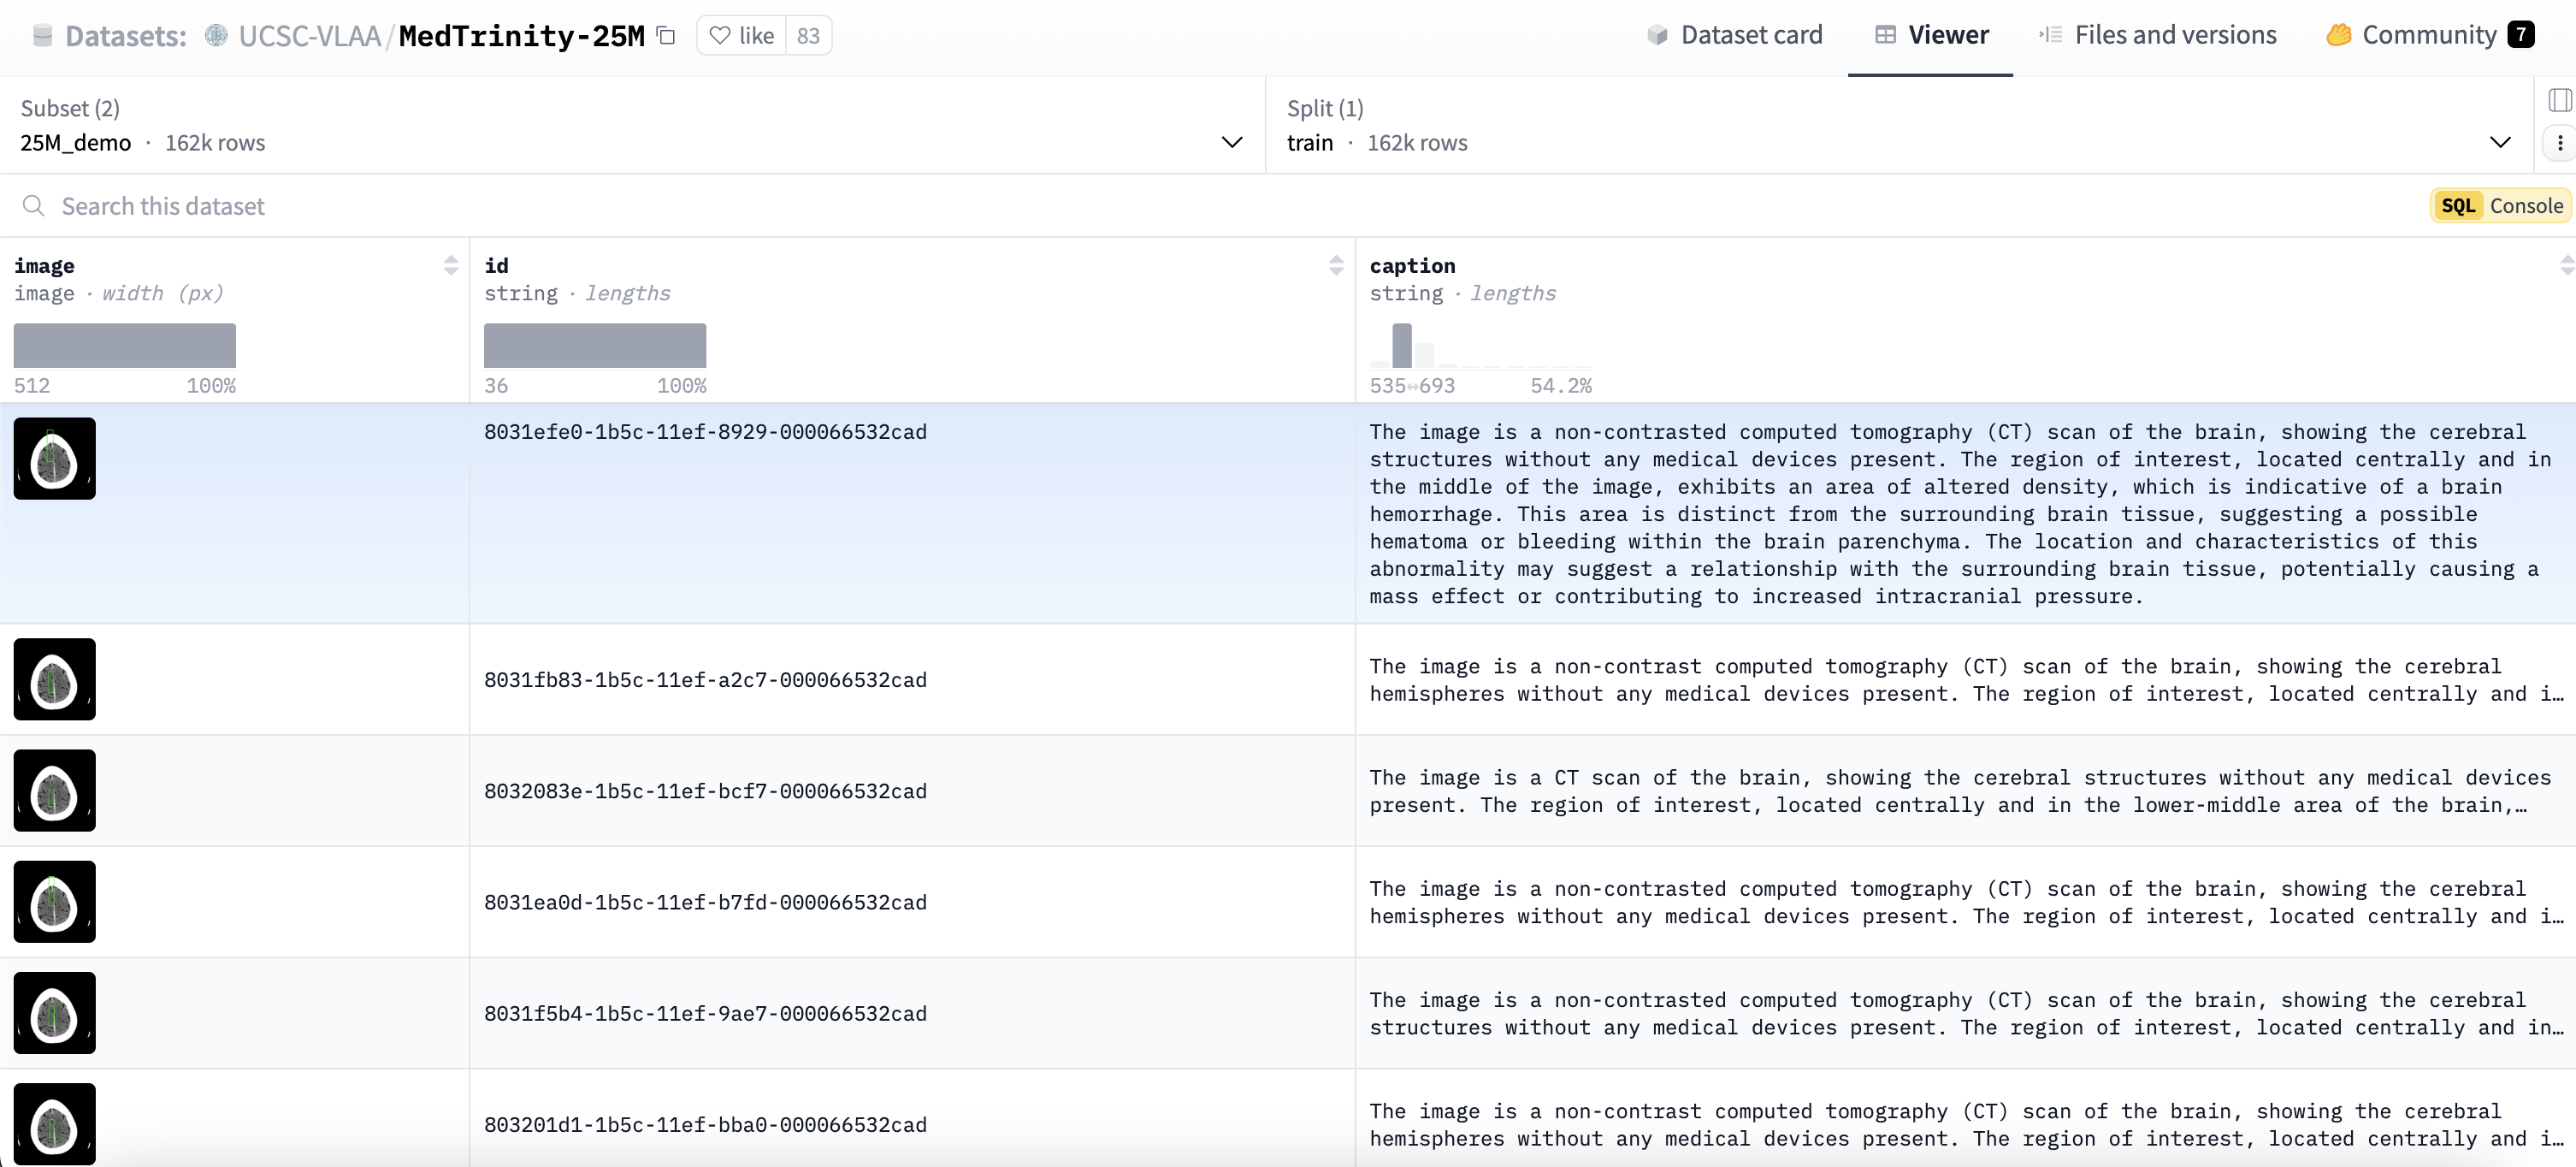Screen dimensions: 2576x1167
Task: Open the Community tab
Action: pos(2429,36)
